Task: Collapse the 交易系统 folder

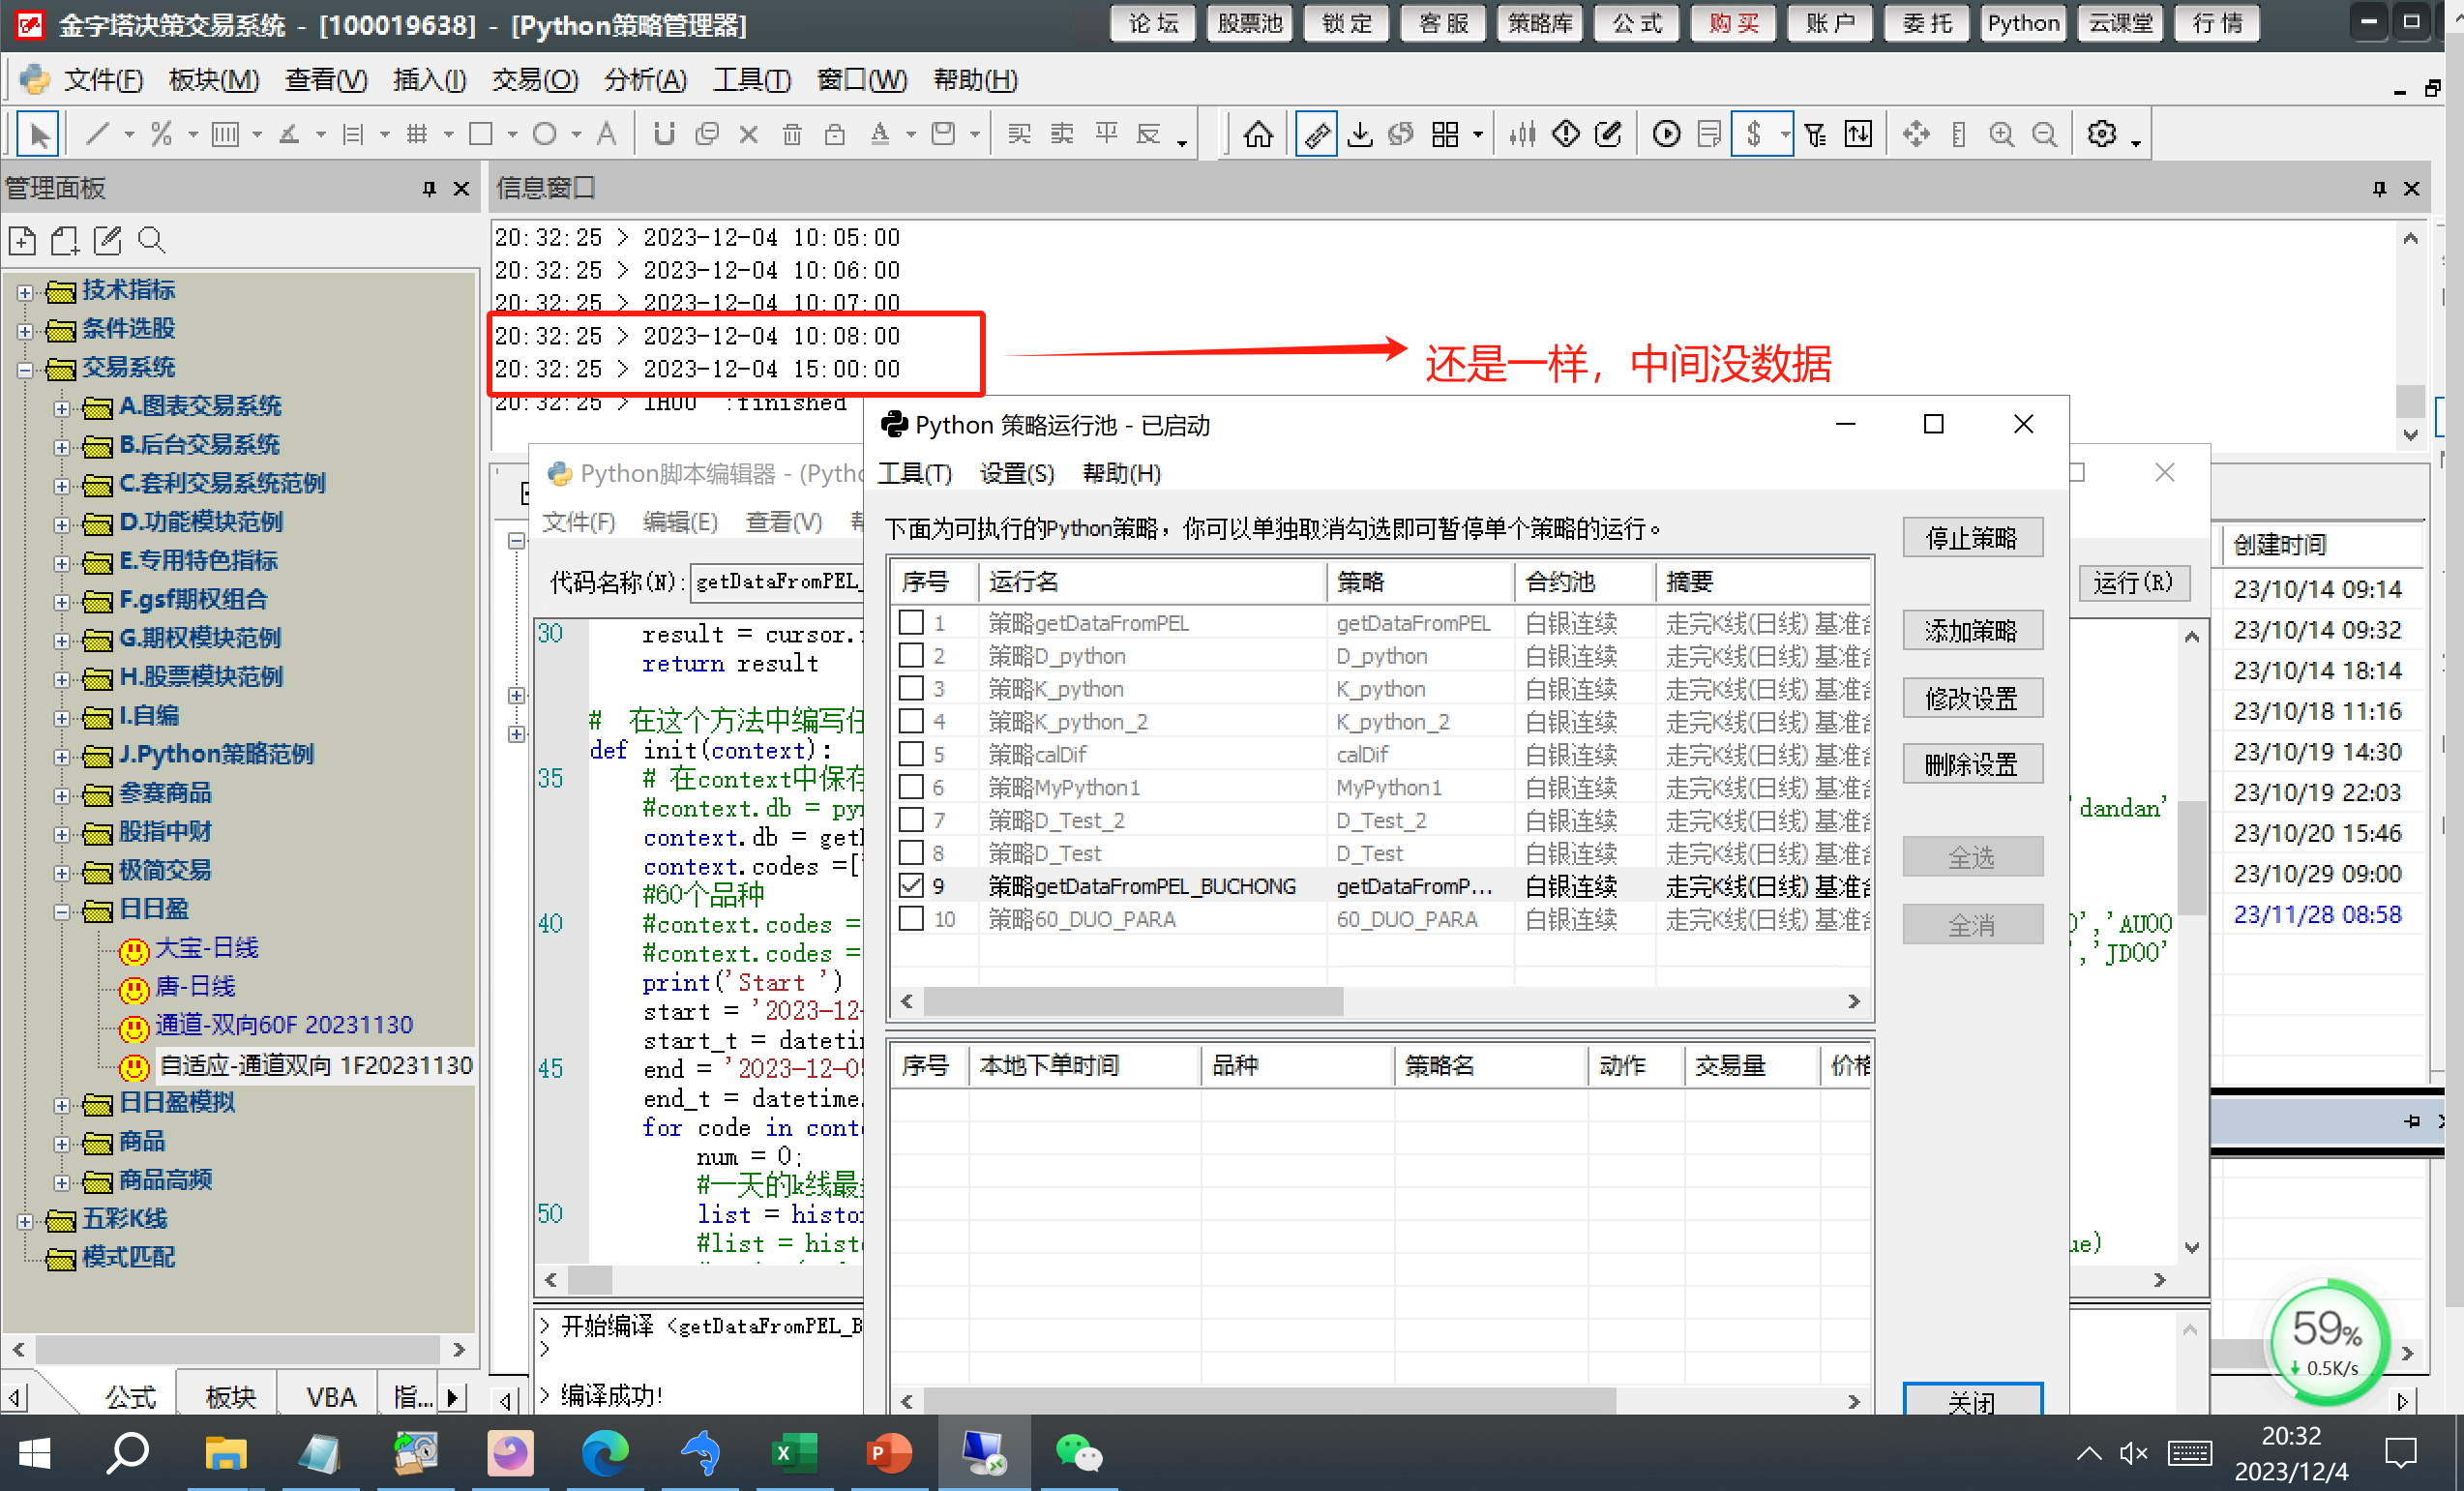Action: [x=25, y=370]
